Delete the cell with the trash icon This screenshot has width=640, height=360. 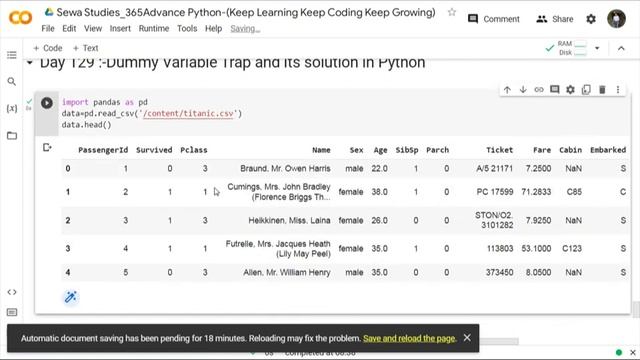602,90
